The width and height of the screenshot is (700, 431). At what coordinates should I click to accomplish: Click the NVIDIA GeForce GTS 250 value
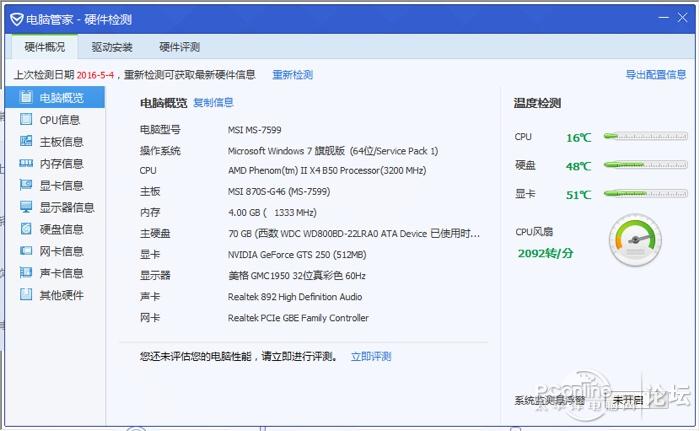[x=297, y=255]
